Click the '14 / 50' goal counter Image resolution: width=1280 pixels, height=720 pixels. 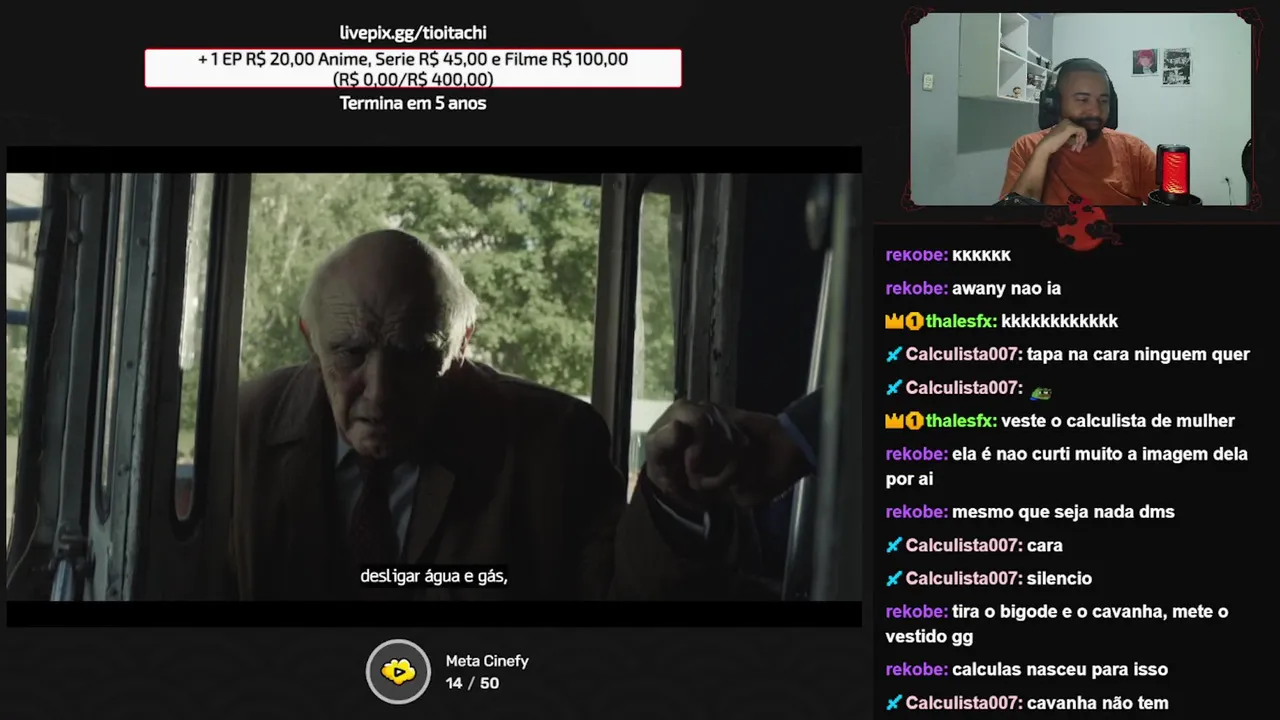click(x=472, y=683)
